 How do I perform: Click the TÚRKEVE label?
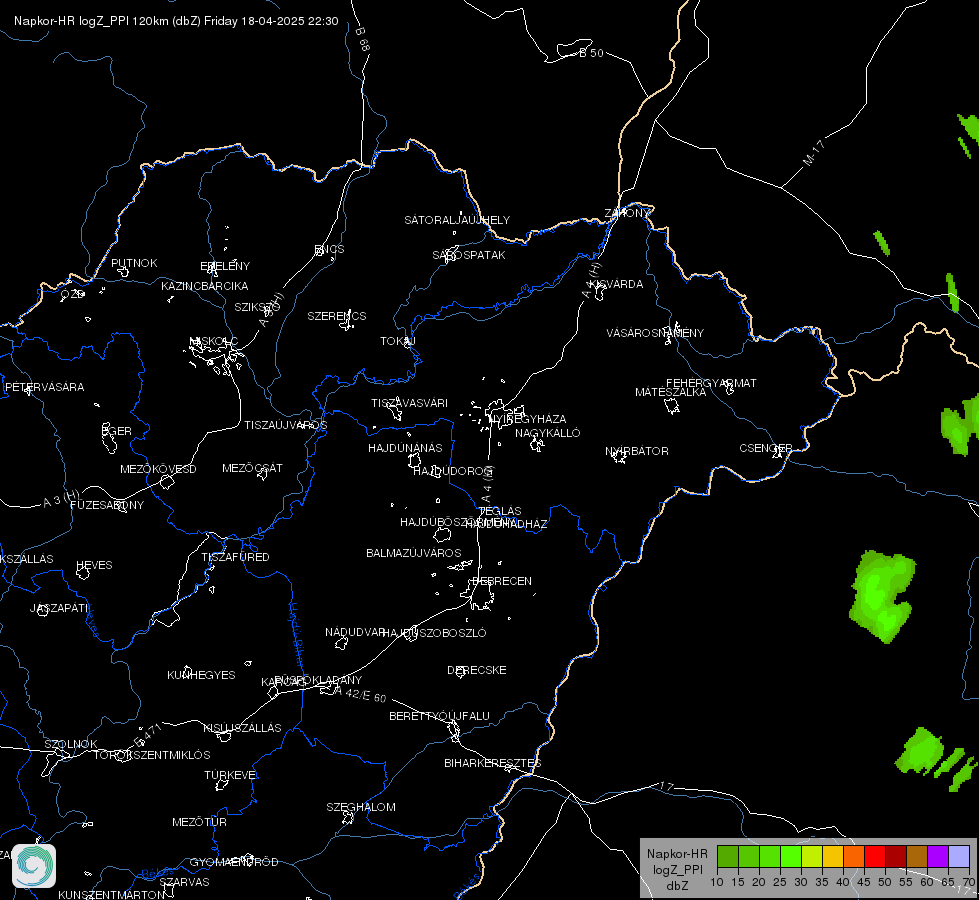230,774
